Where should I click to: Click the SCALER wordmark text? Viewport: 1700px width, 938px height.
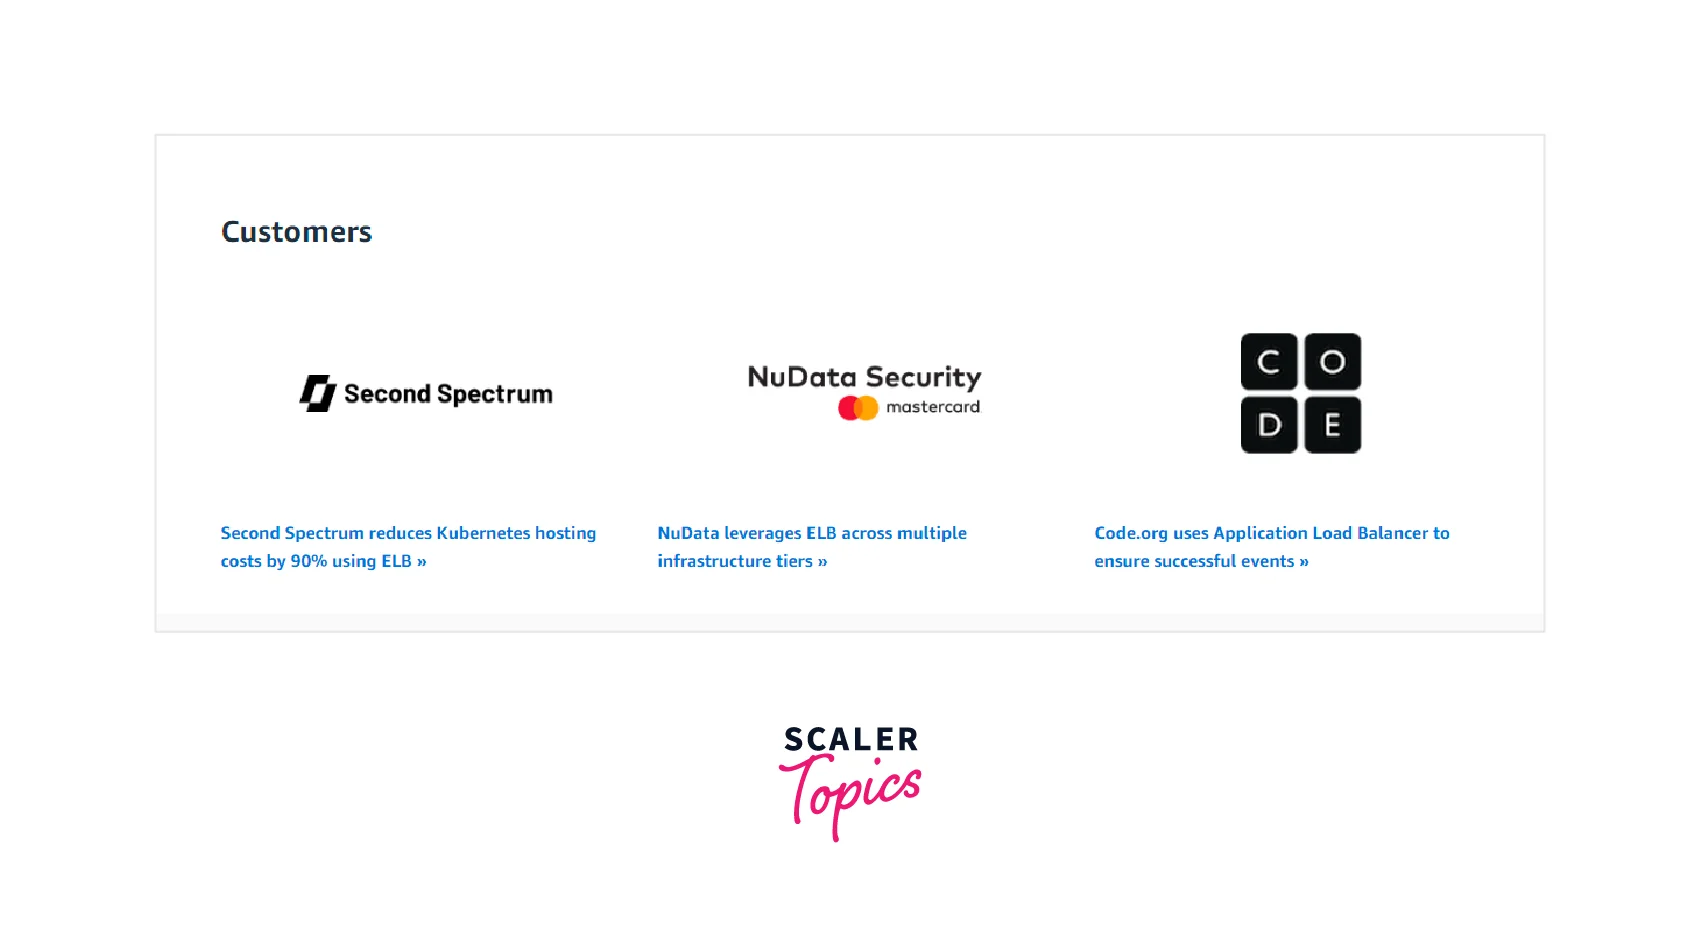coord(851,740)
